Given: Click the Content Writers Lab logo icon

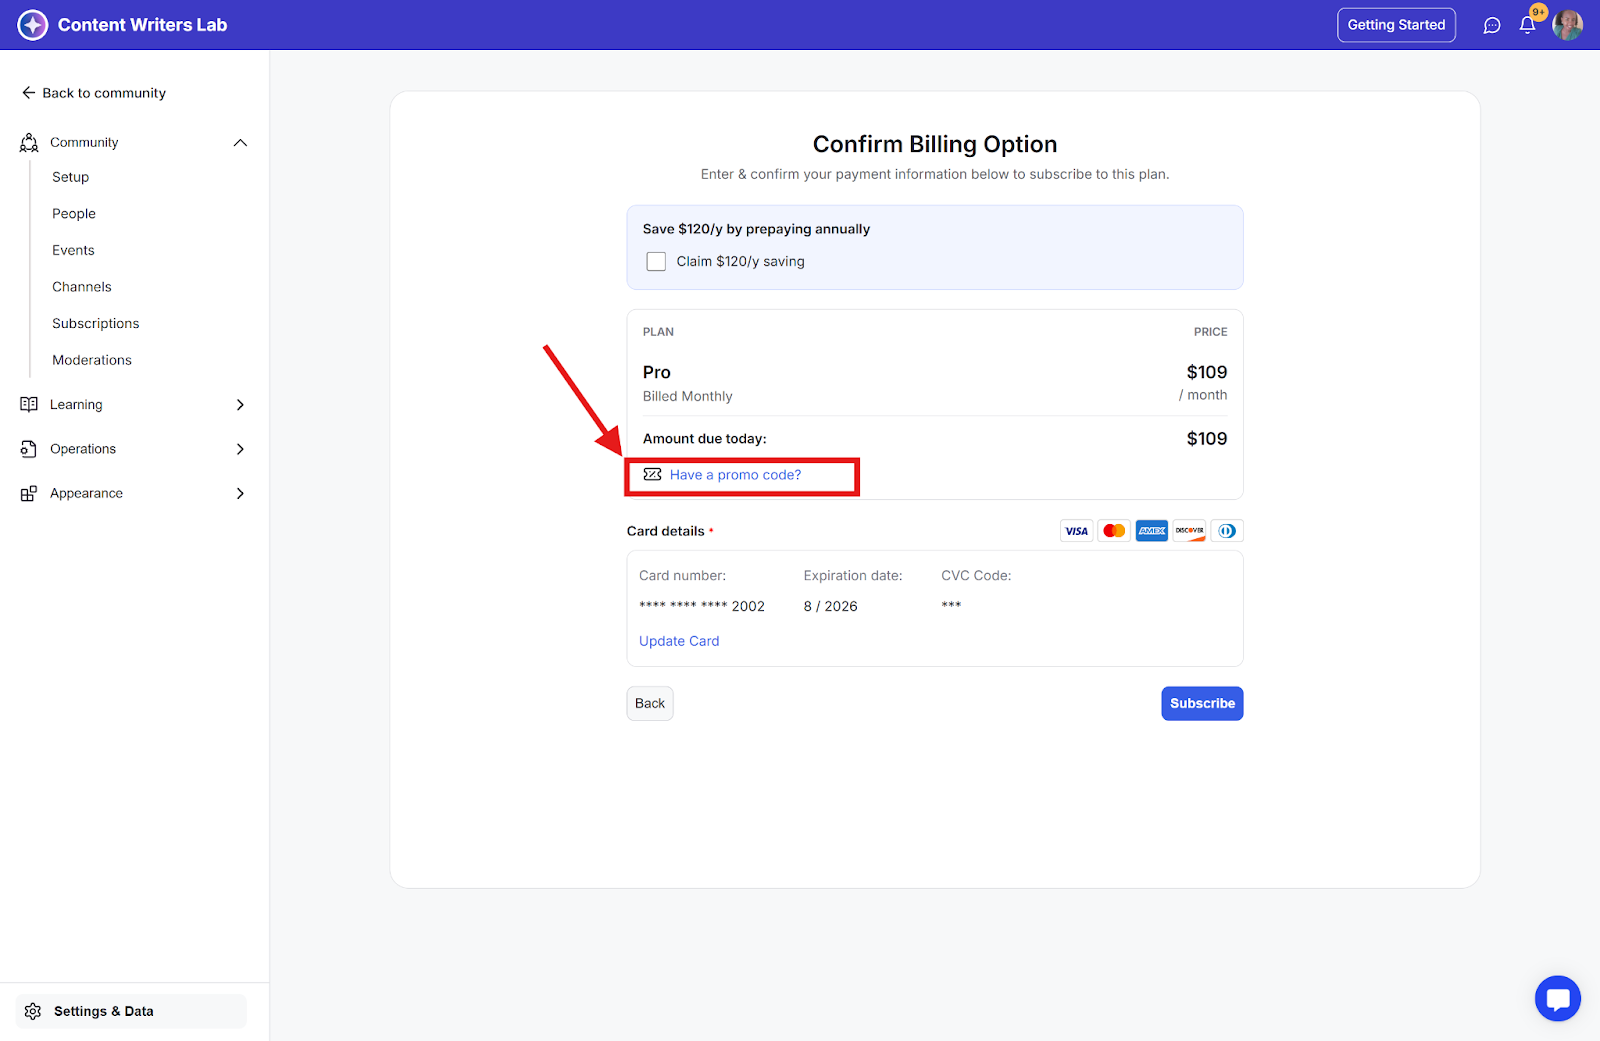Looking at the screenshot, I should pos(33,25).
